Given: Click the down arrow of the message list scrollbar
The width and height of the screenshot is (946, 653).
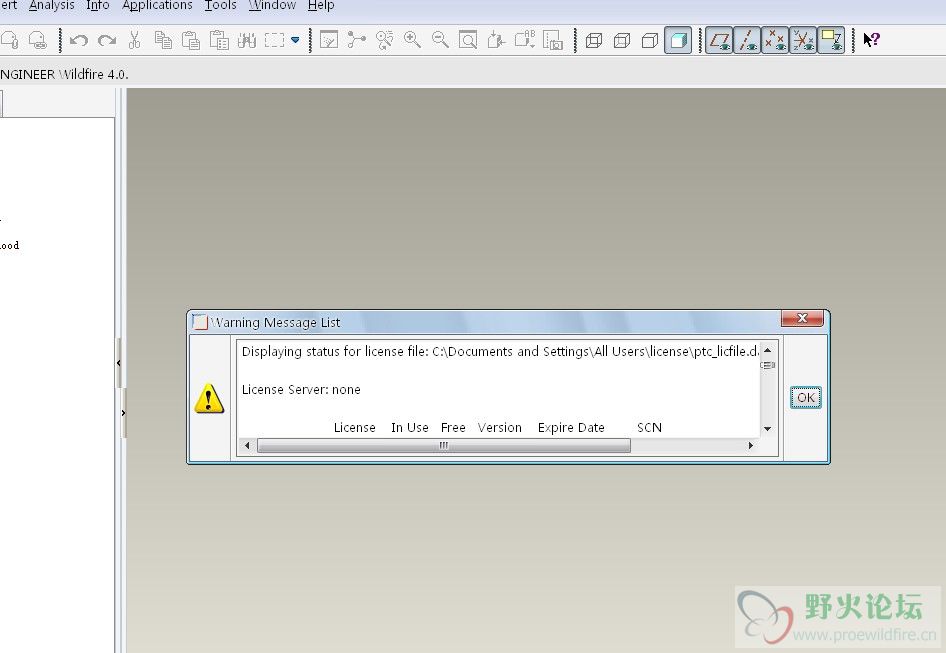Looking at the screenshot, I should pyautogui.click(x=767, y=428).
